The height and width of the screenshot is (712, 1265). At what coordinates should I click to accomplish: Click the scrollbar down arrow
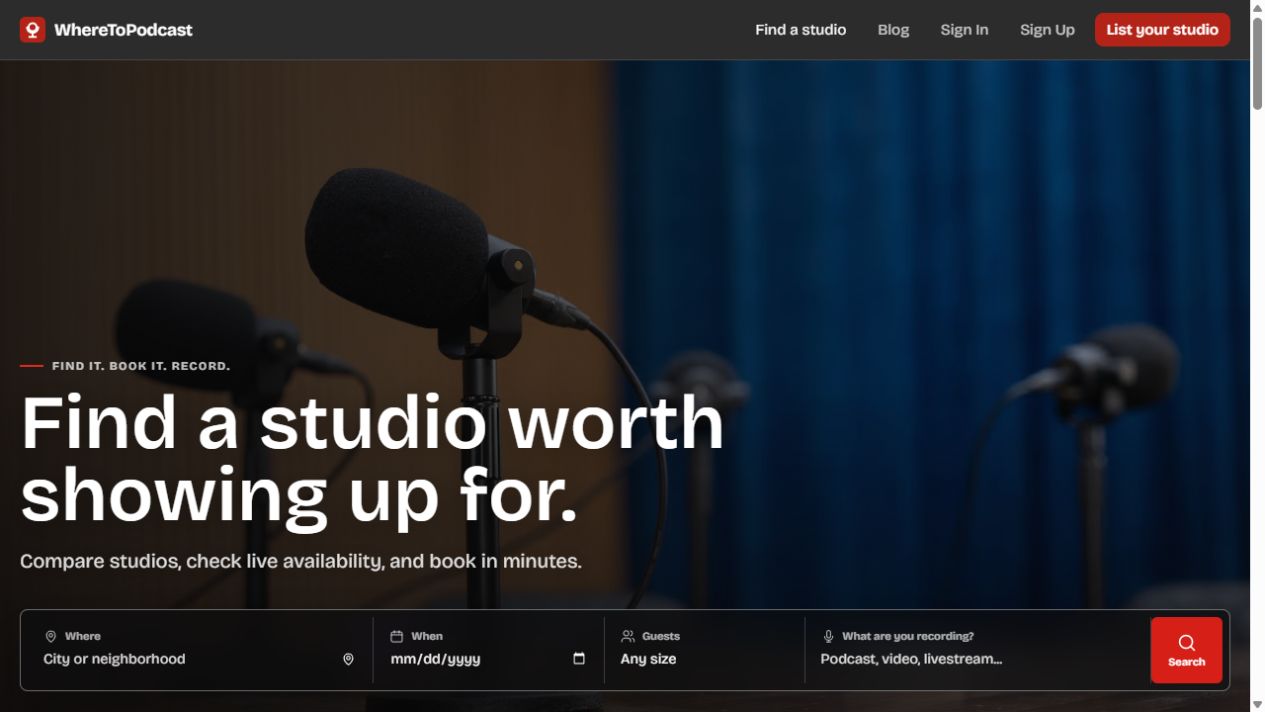point(1258,704)
